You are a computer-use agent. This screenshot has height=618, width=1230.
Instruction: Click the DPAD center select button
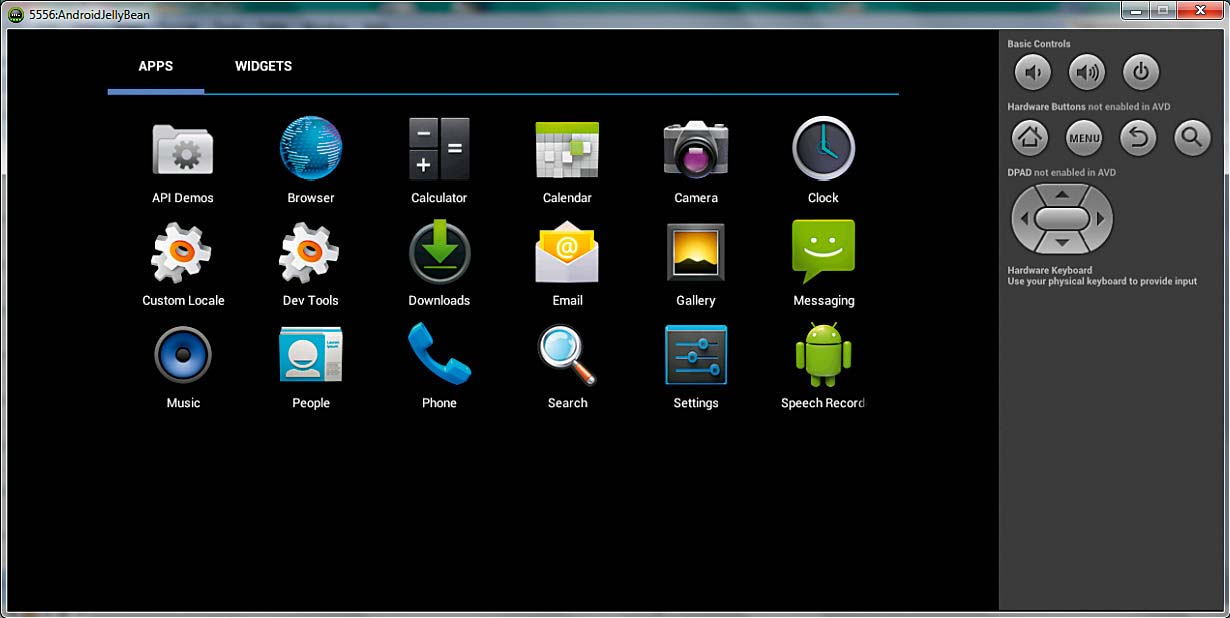1062,218
